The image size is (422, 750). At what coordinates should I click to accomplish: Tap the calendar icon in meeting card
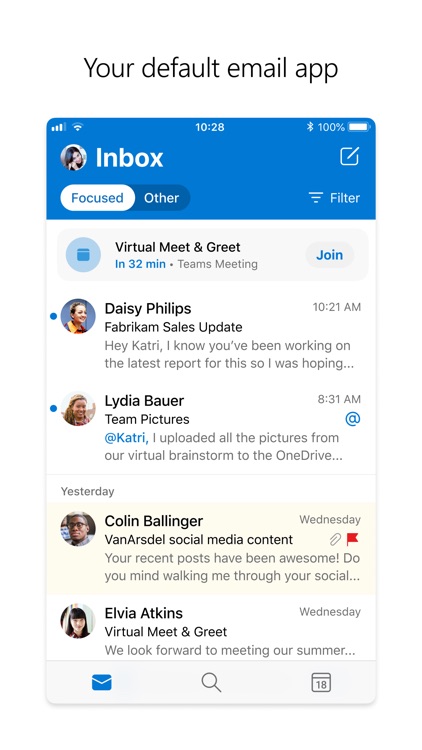[x=83, y=255]
